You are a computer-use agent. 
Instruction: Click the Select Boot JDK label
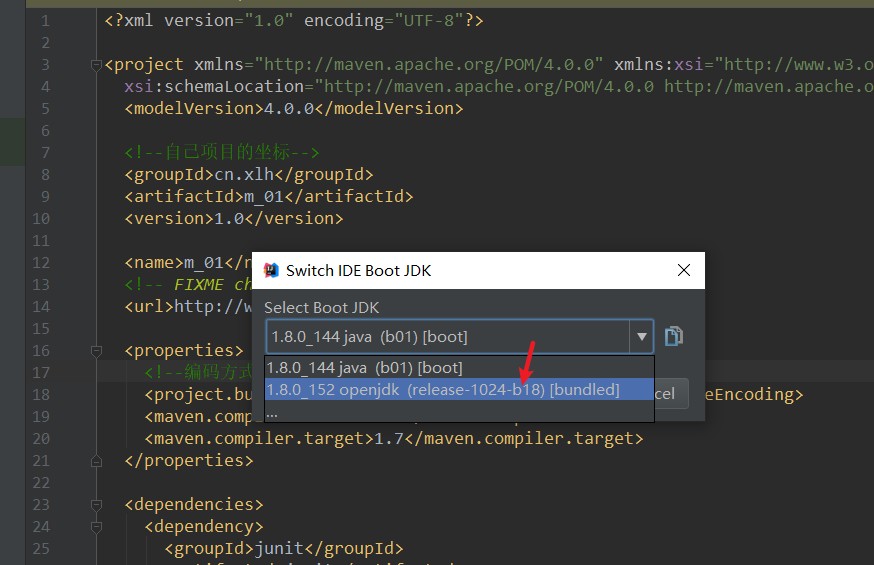click(322, 308)
